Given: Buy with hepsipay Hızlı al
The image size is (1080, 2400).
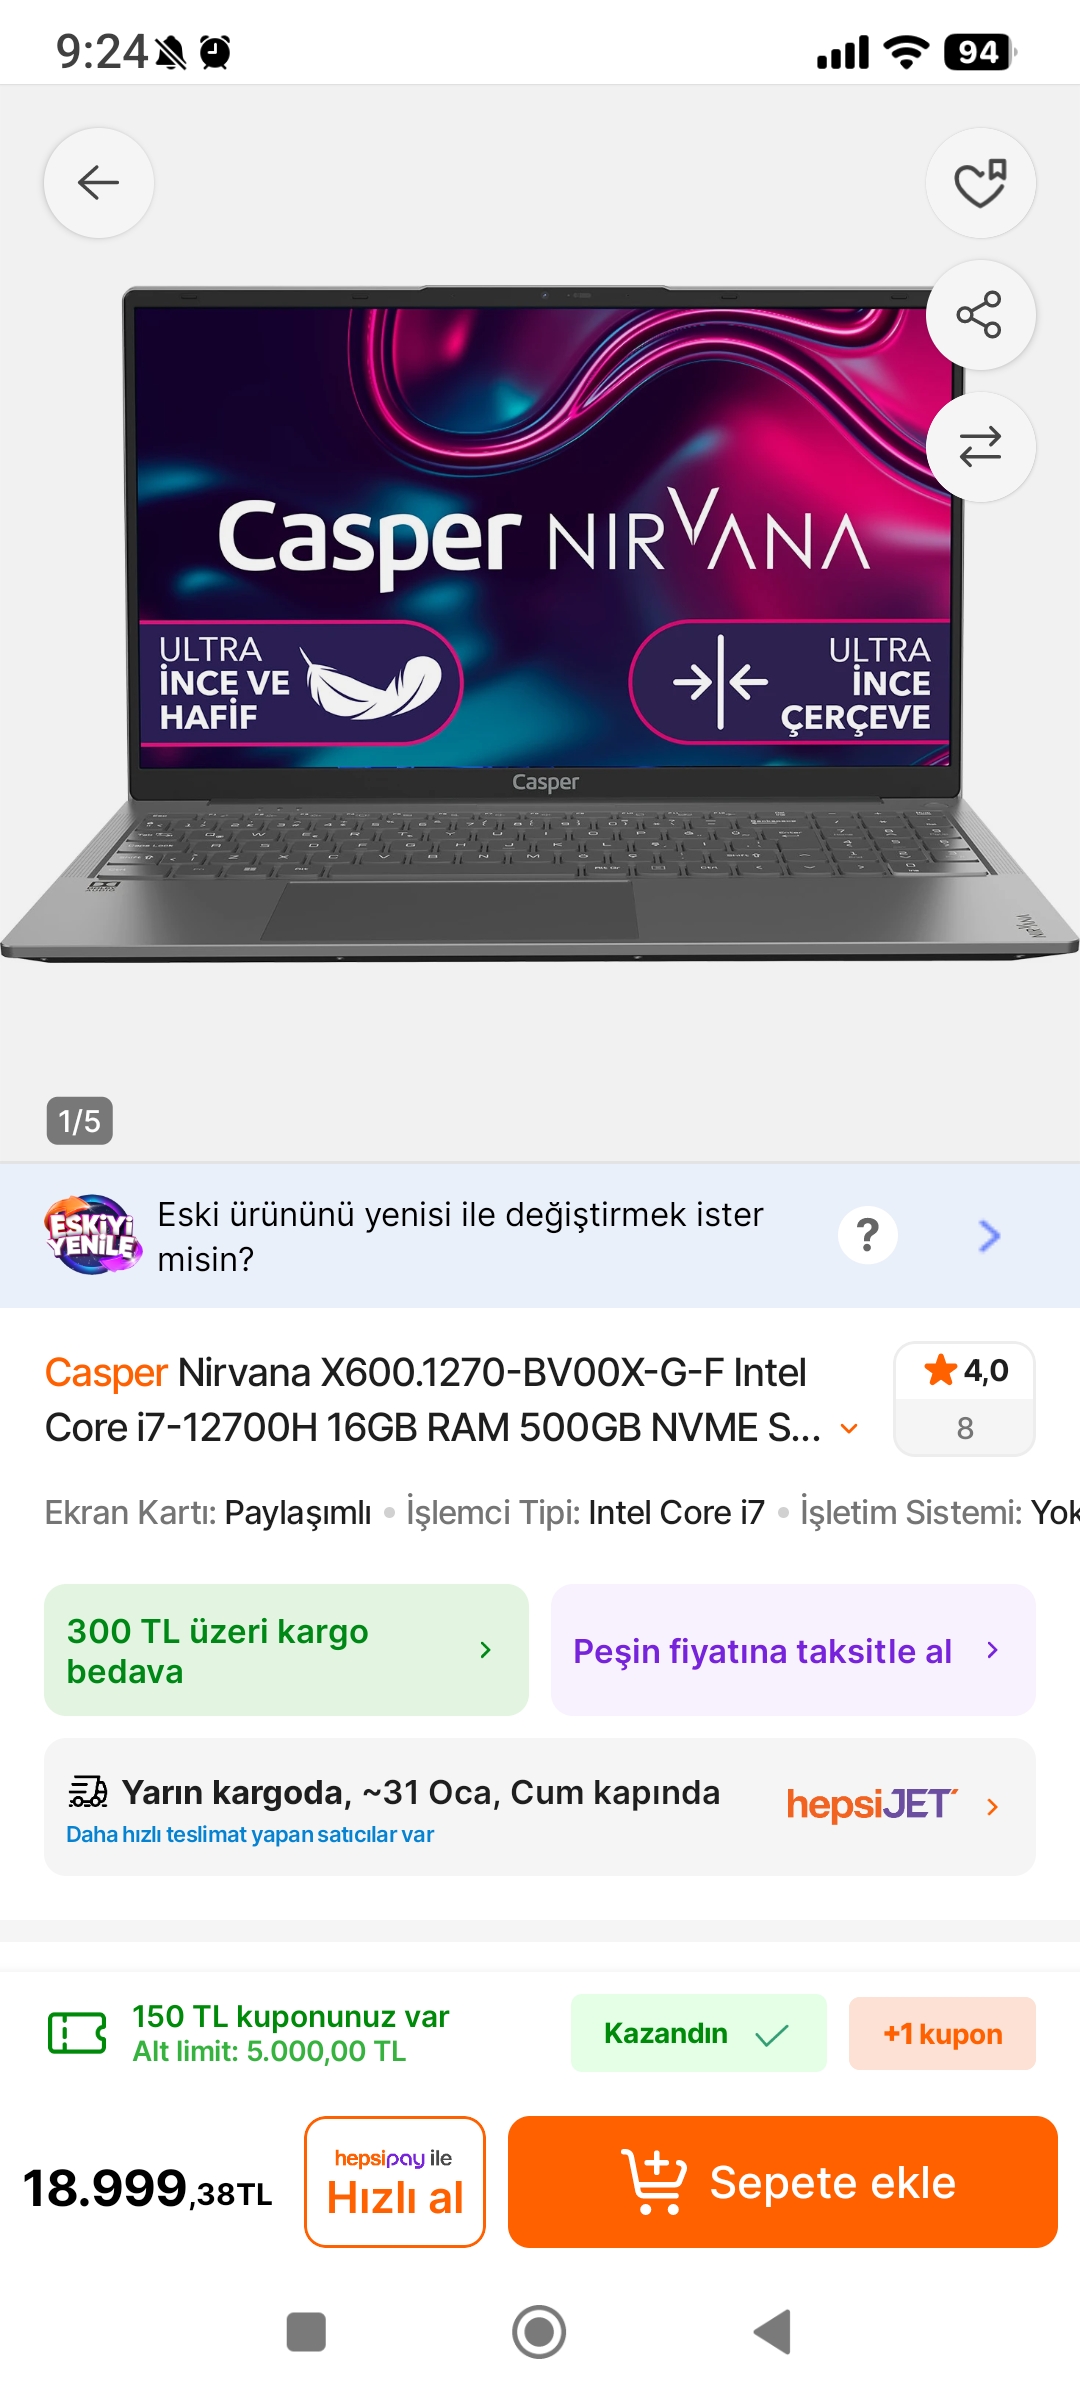Looking at the screenshot, I should (x=395, y=2182).
